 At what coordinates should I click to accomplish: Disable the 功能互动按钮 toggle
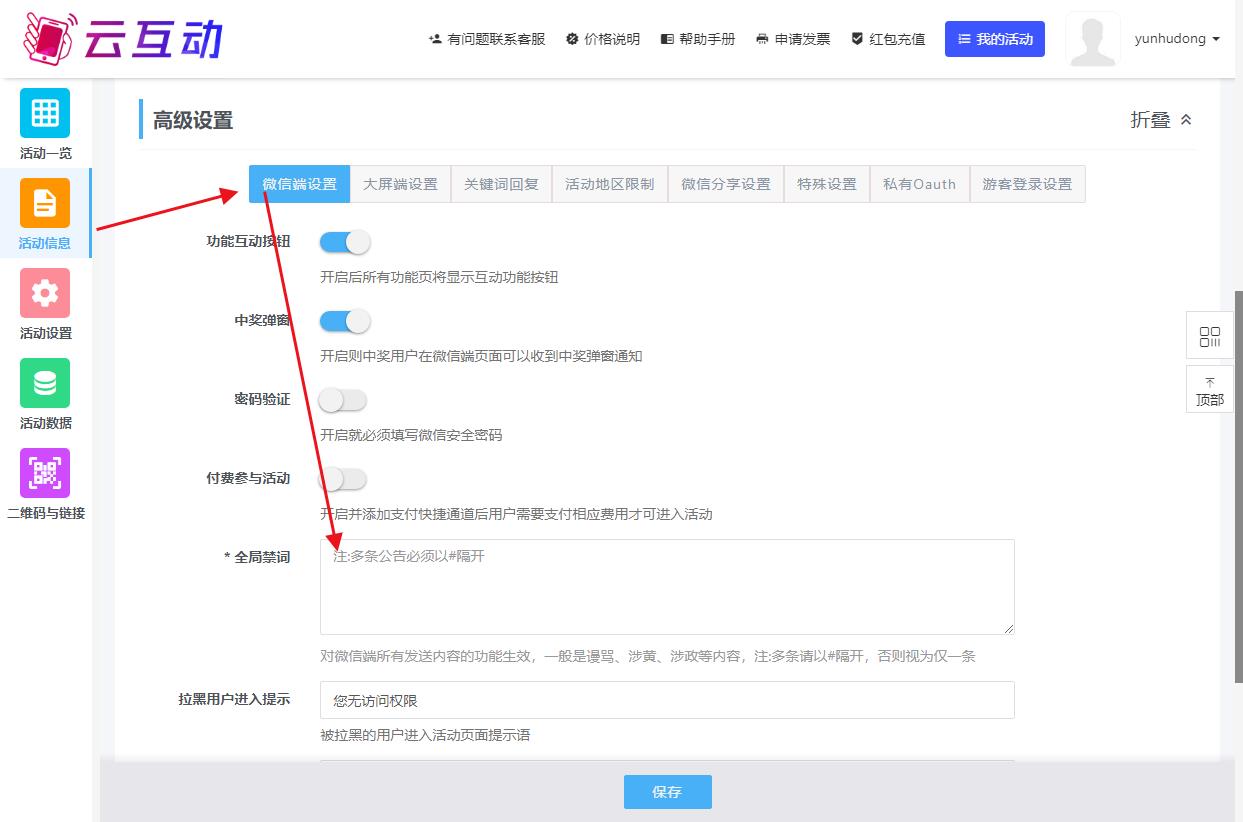click(x=344, y=242)
